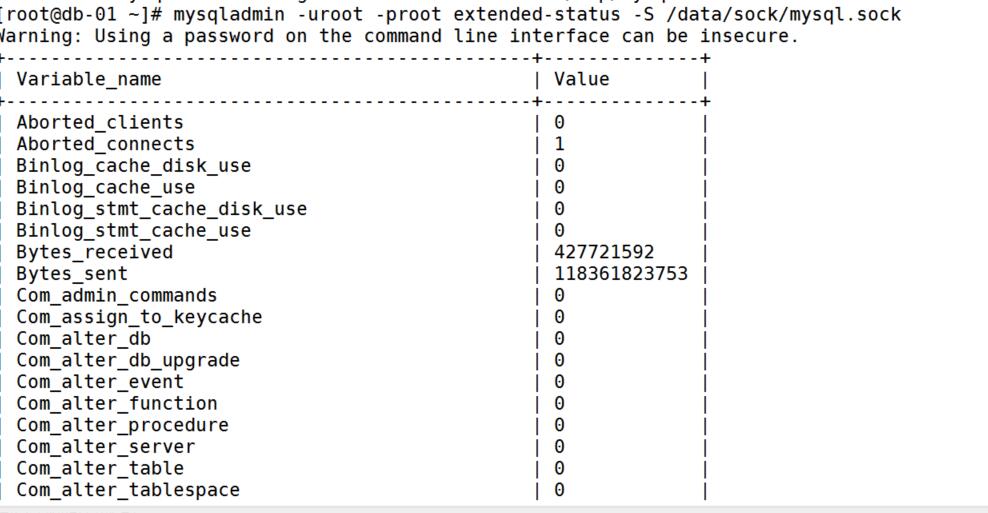988x513 pixels.
Task: Click the password insecure warning line
Action: (x=400, y=36)
